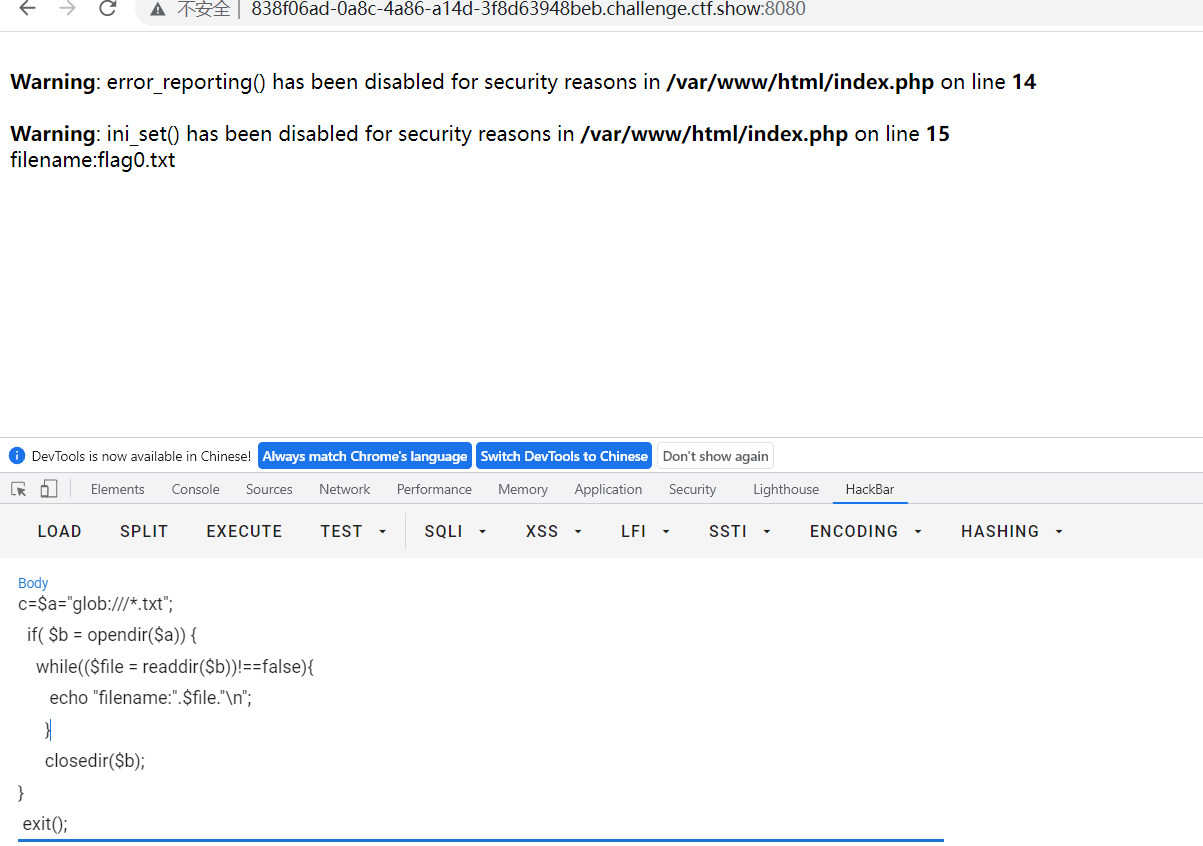This screenshot has width=1203, height=846.
Task: Switch to the Network tab
Action: (345, 489)
